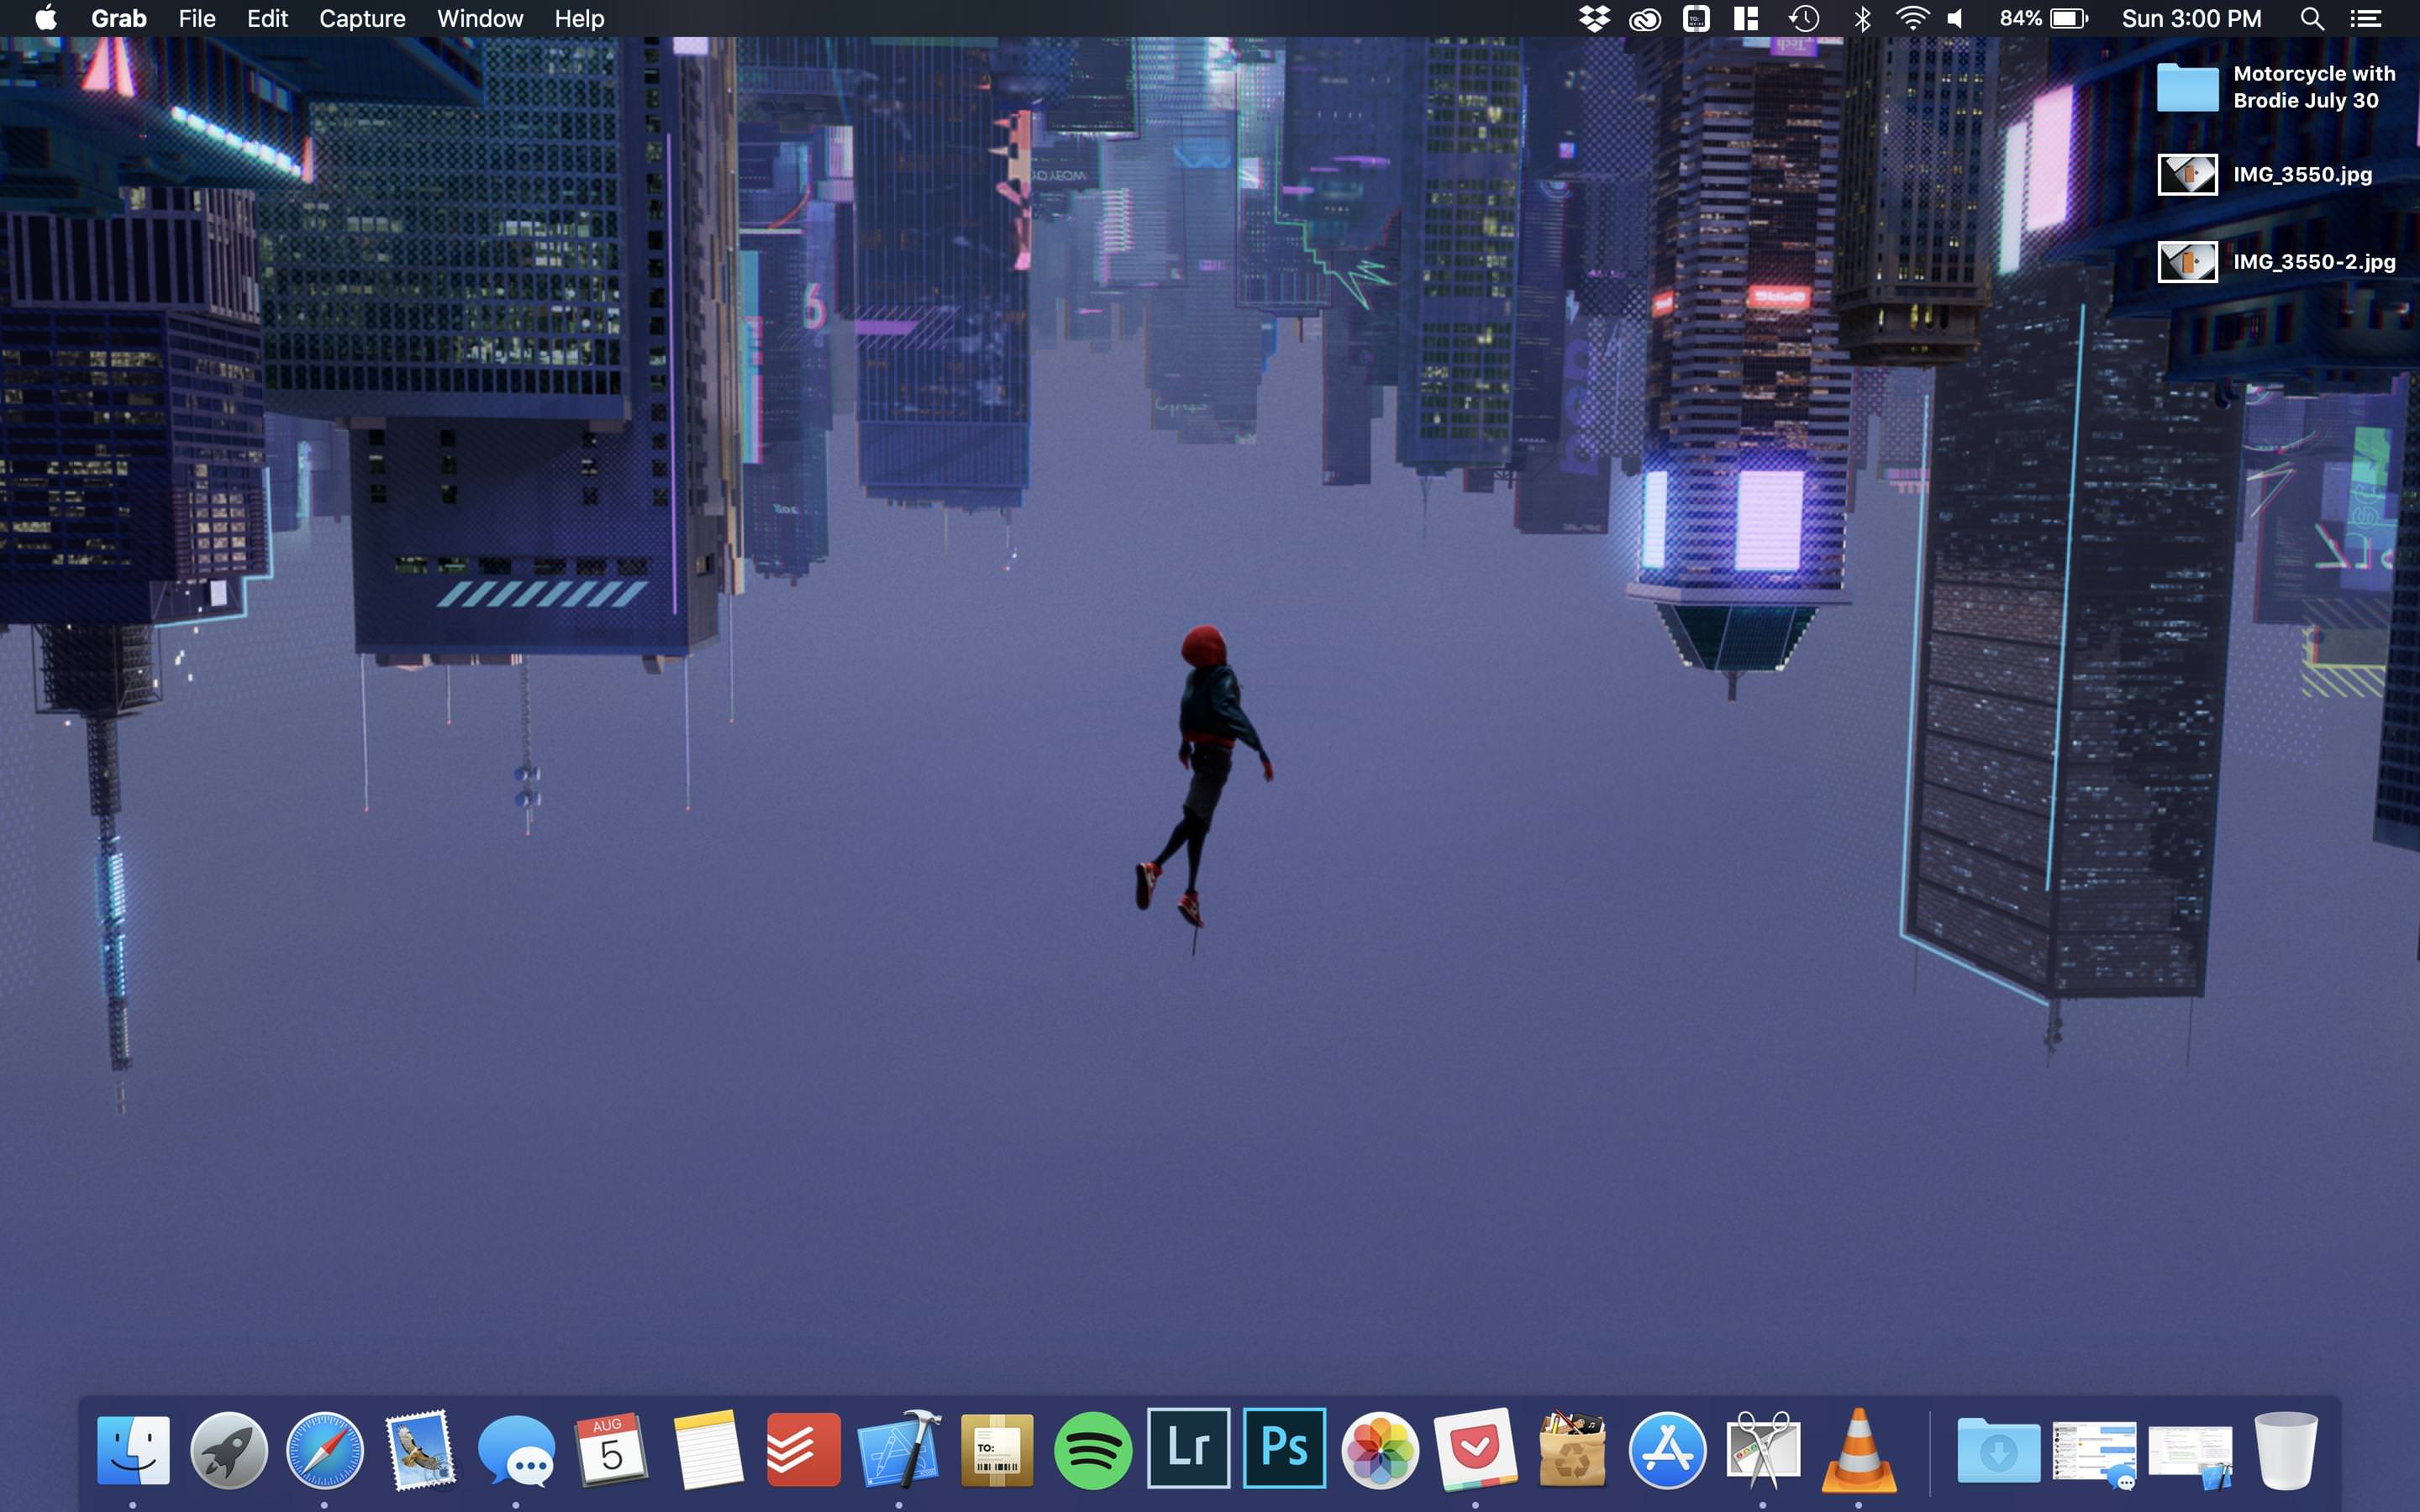The width and height of the screenshot is (2420, 1512).
Task: Open the volume control in menu bar
Action: click(1956, 19)
